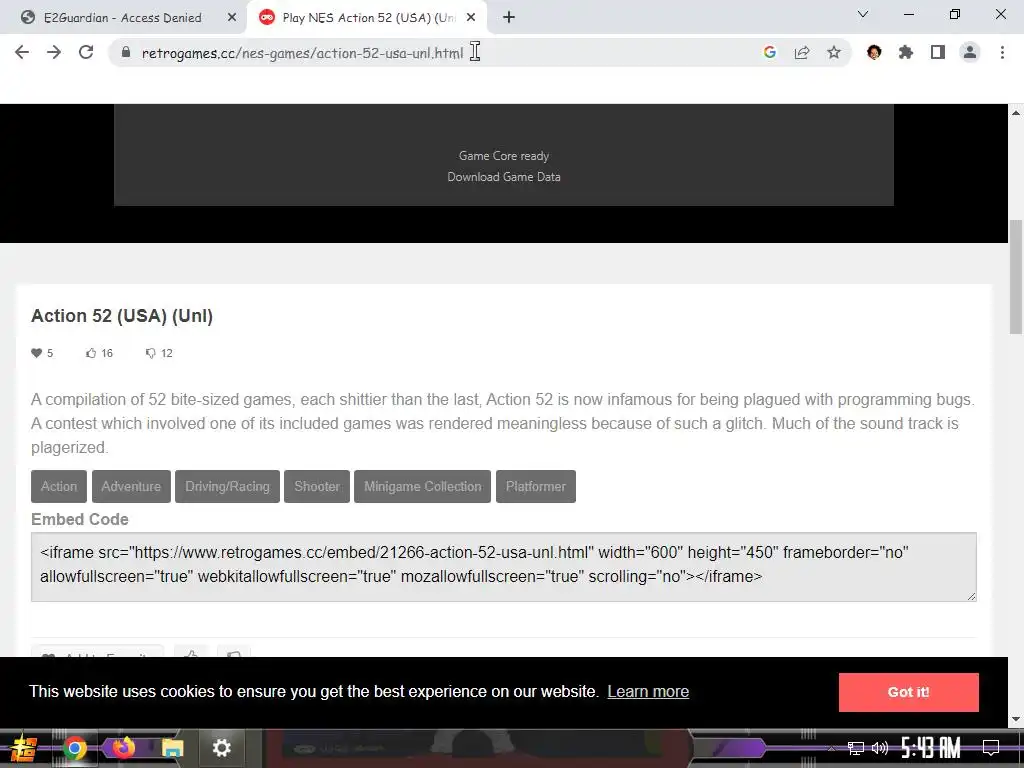Switch to E2Guardian Access Denied tab
Screen dimensions: 1024x768
click(x=123, y=18)
